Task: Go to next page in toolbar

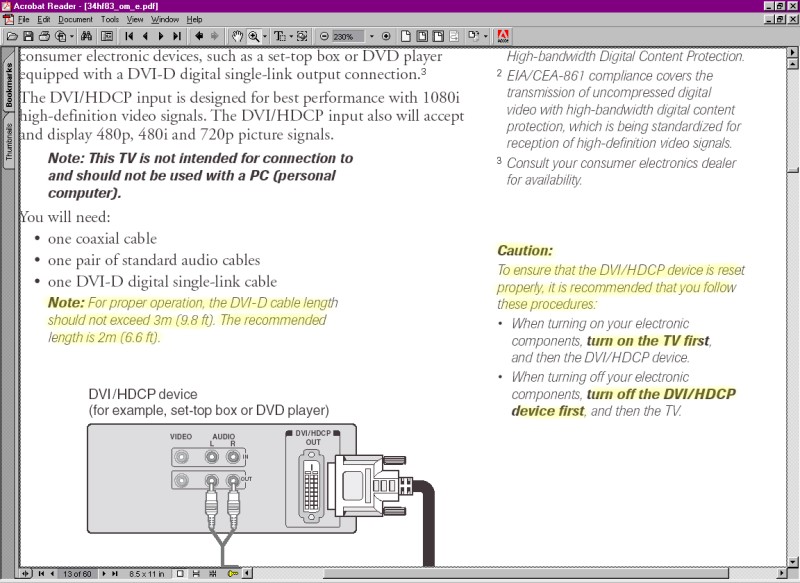Action: [161, 36]
